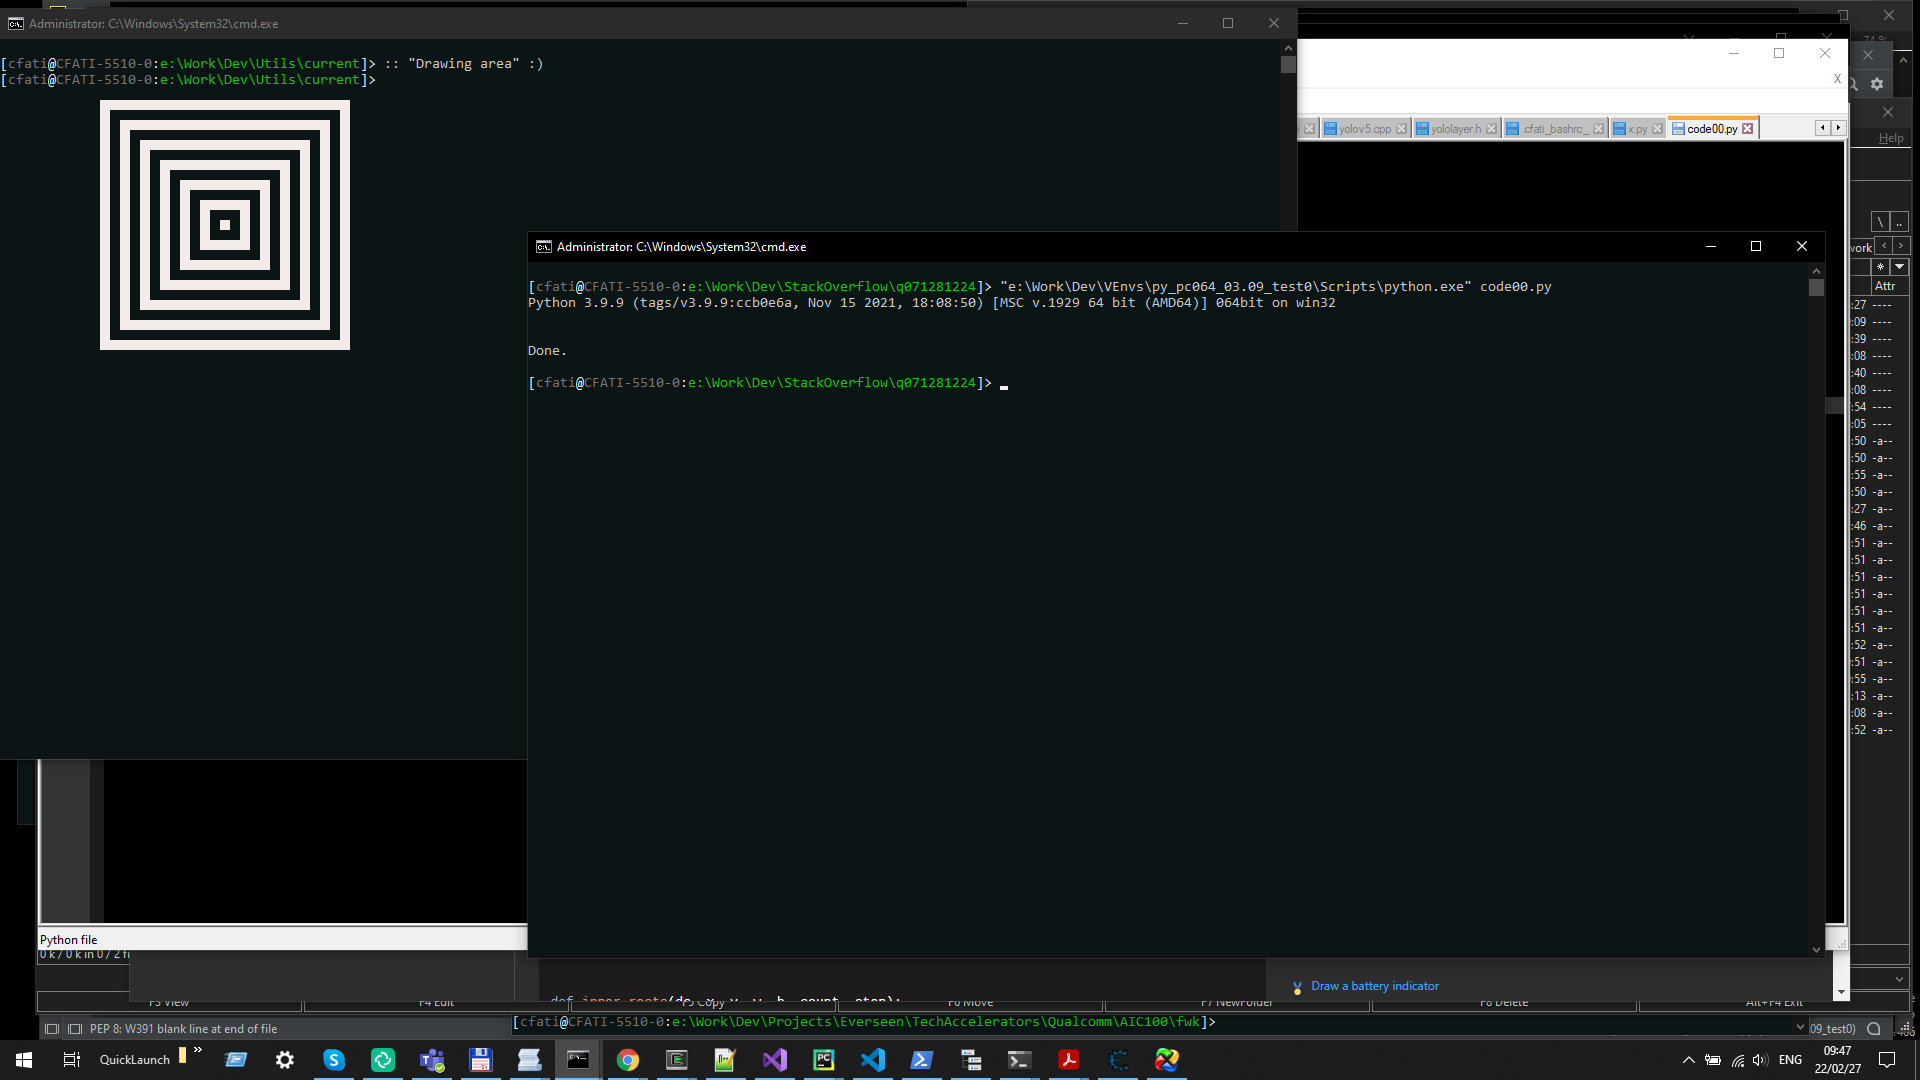Close the yololayer.h tab

pos(1492,129)
